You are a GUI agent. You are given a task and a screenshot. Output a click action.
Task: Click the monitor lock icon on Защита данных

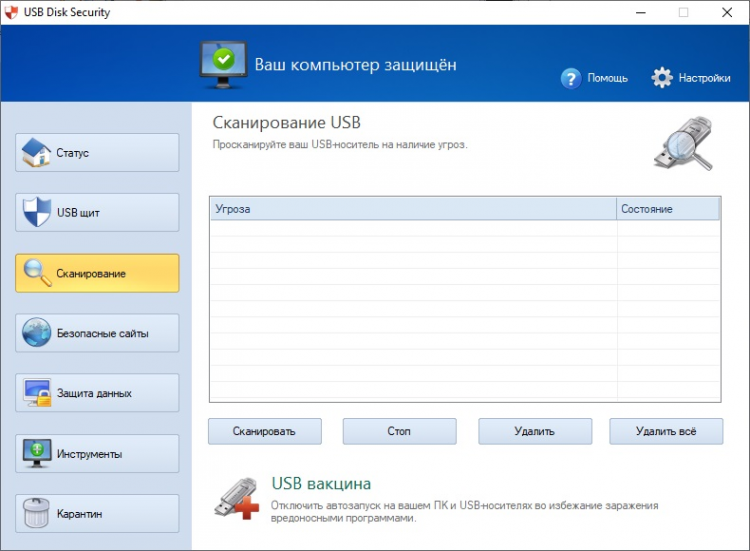(37, 393)
